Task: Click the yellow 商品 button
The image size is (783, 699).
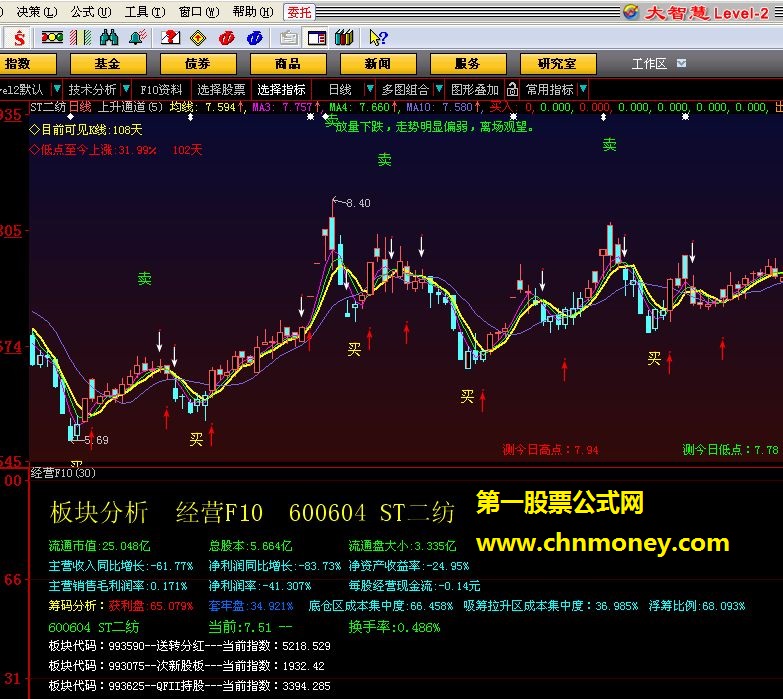Action: [288, 64]
